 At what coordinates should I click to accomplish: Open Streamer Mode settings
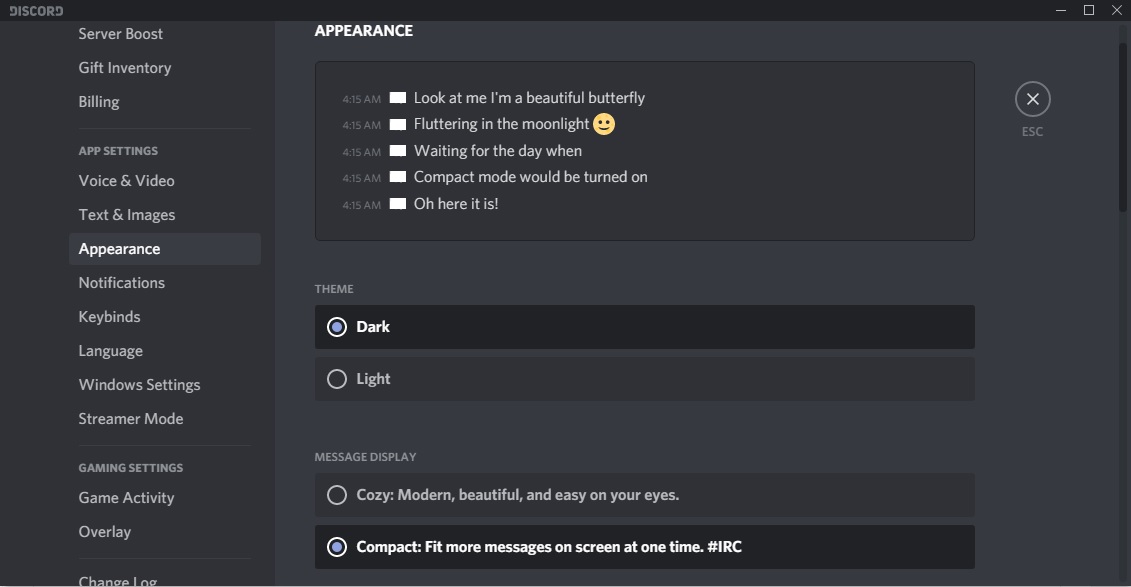point(131,419)
